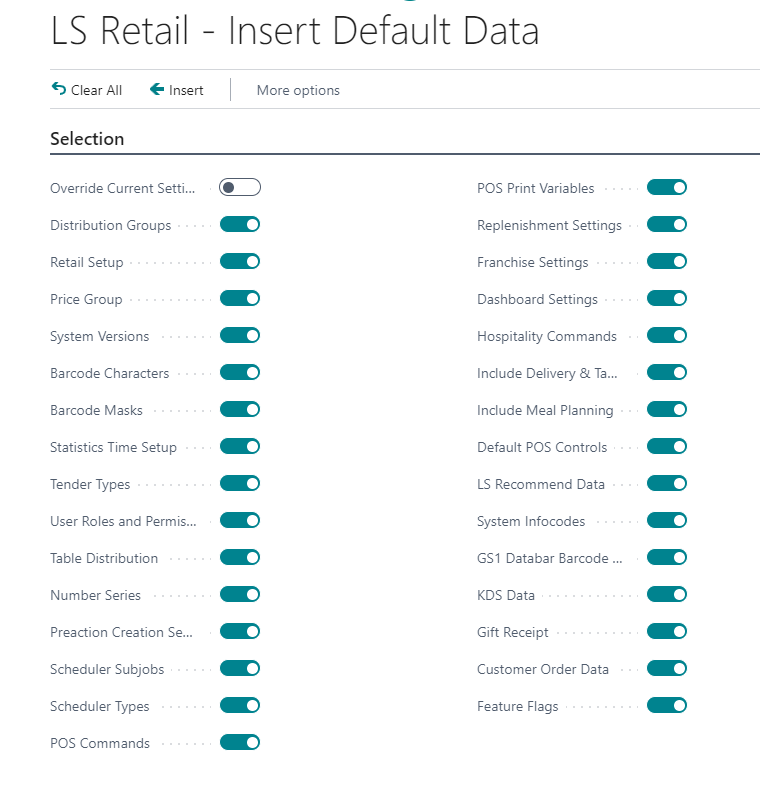The image size is (760, 791).
Task: Disable POS Print Variables toggle
Action: tap(667, 187)
